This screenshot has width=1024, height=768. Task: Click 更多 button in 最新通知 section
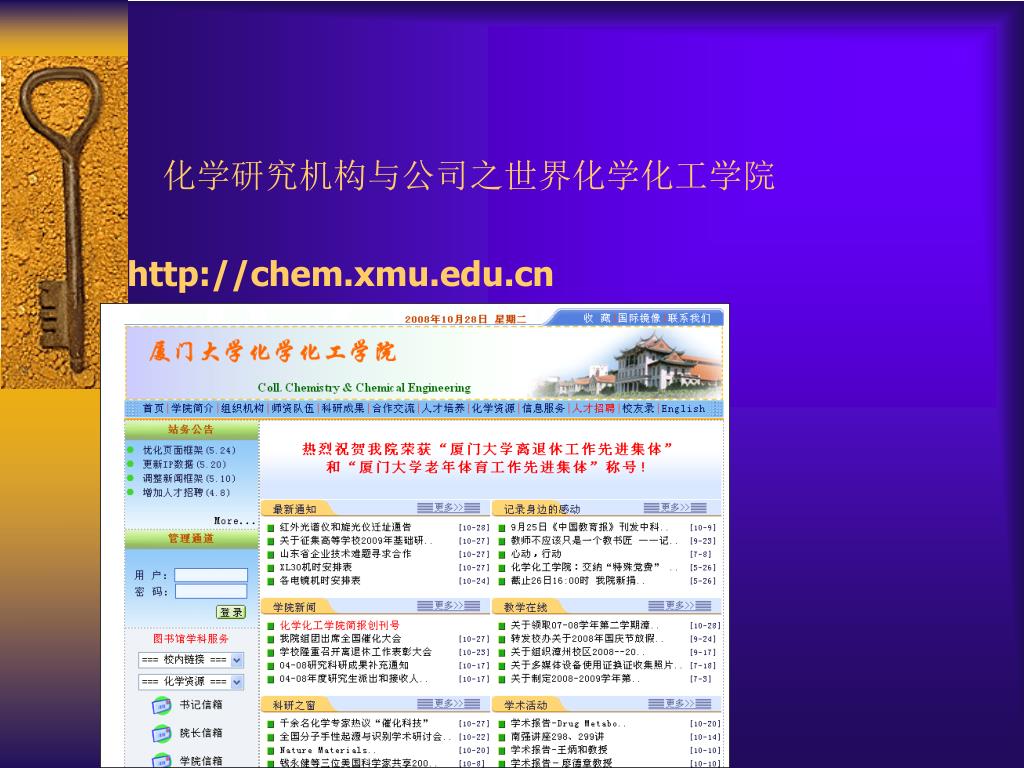pyautogui.click(x=449, y=507)
